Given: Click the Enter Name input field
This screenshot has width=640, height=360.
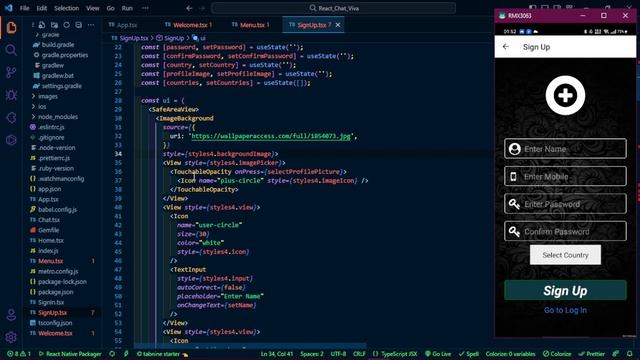Looking at the screenshot, I should 565,149.
